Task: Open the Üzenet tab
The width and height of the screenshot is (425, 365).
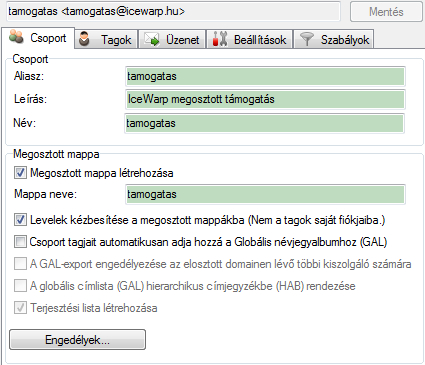Action: (x=172, y=40)
